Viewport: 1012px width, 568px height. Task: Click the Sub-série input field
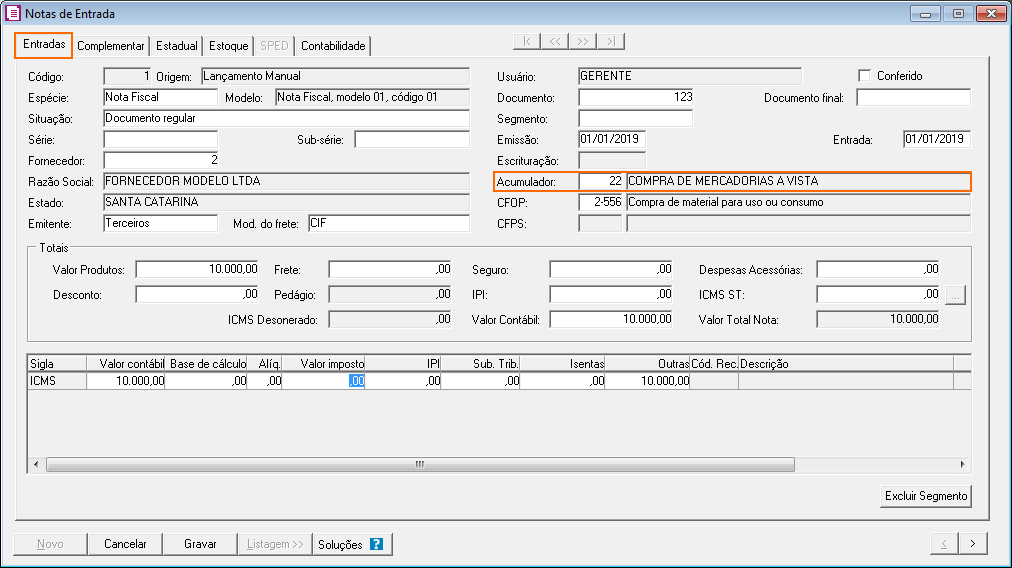pyautogui.click(x=412, y=139)
